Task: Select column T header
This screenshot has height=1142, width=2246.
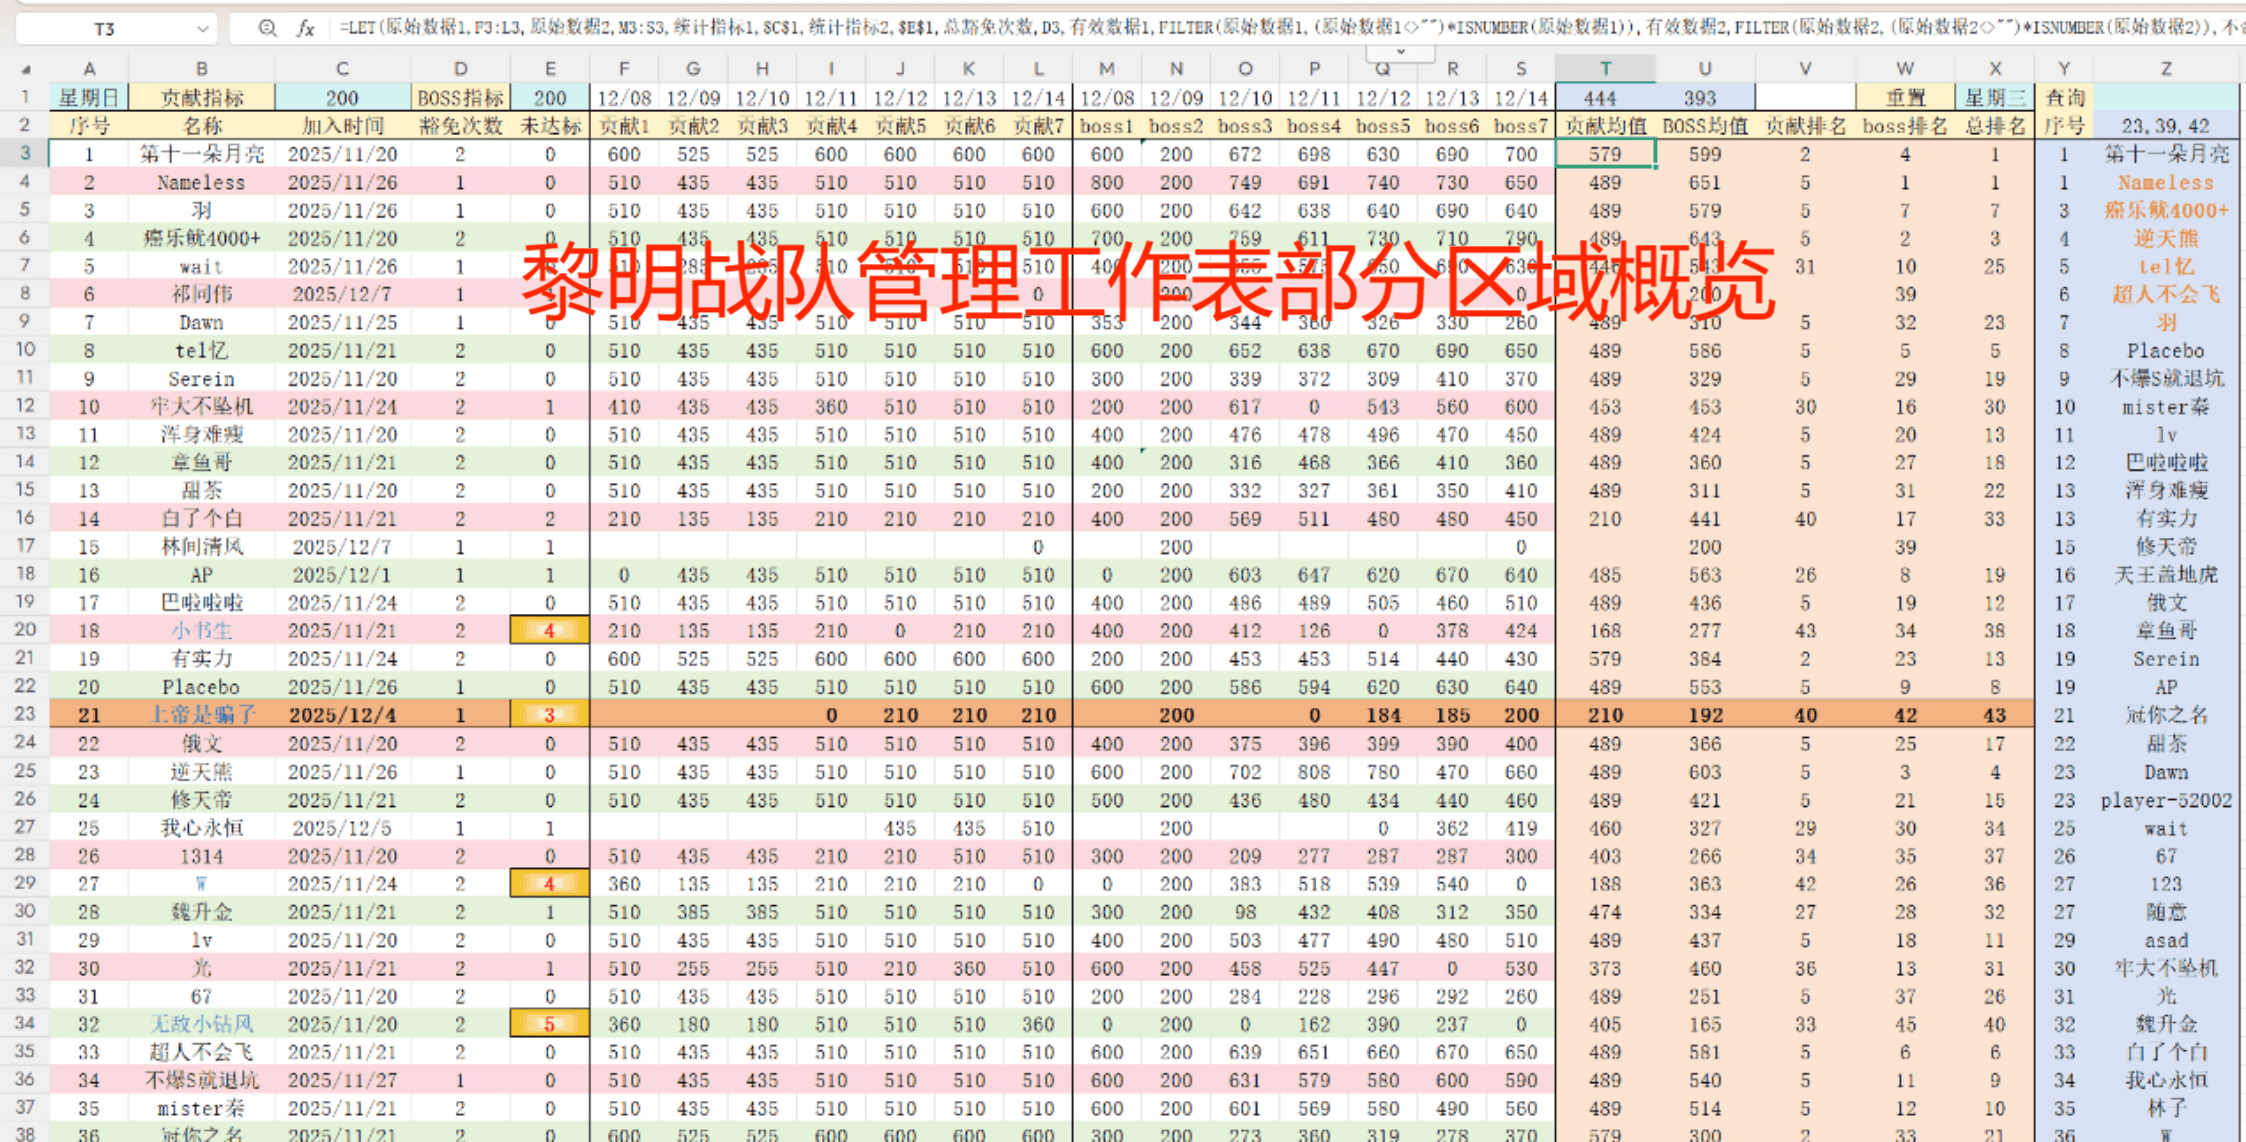Action: click(1605, 68)
